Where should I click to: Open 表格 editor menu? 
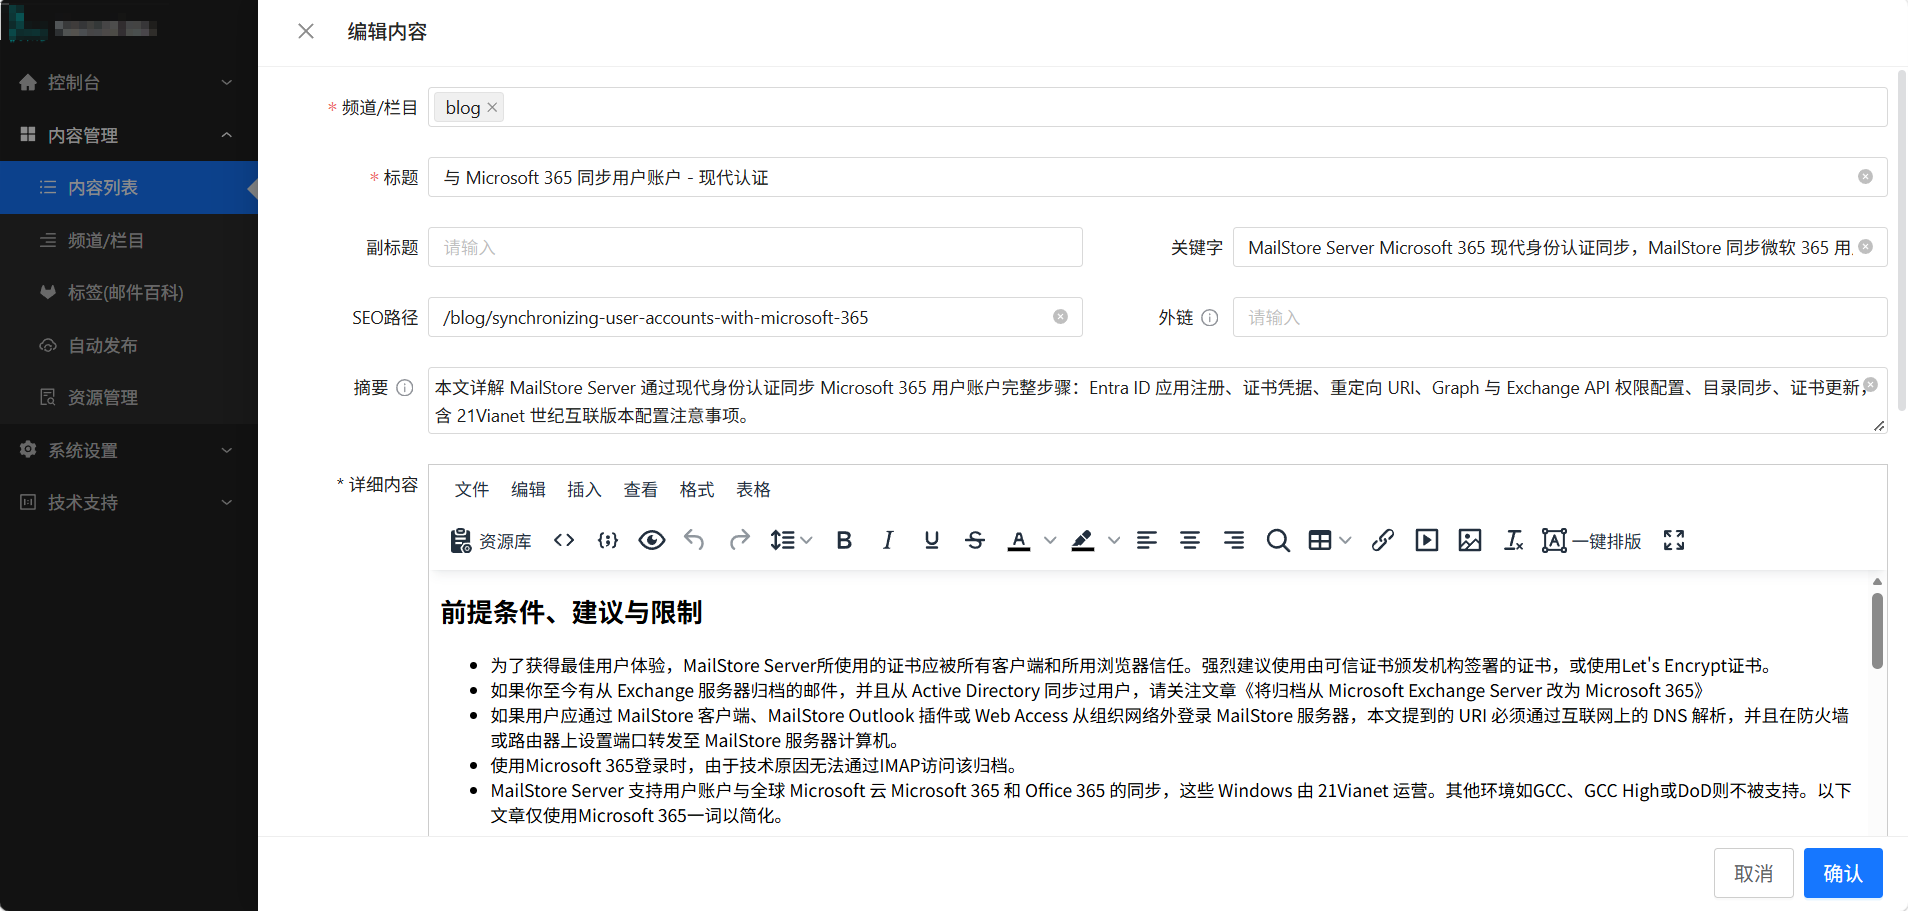tap(753, 489)
